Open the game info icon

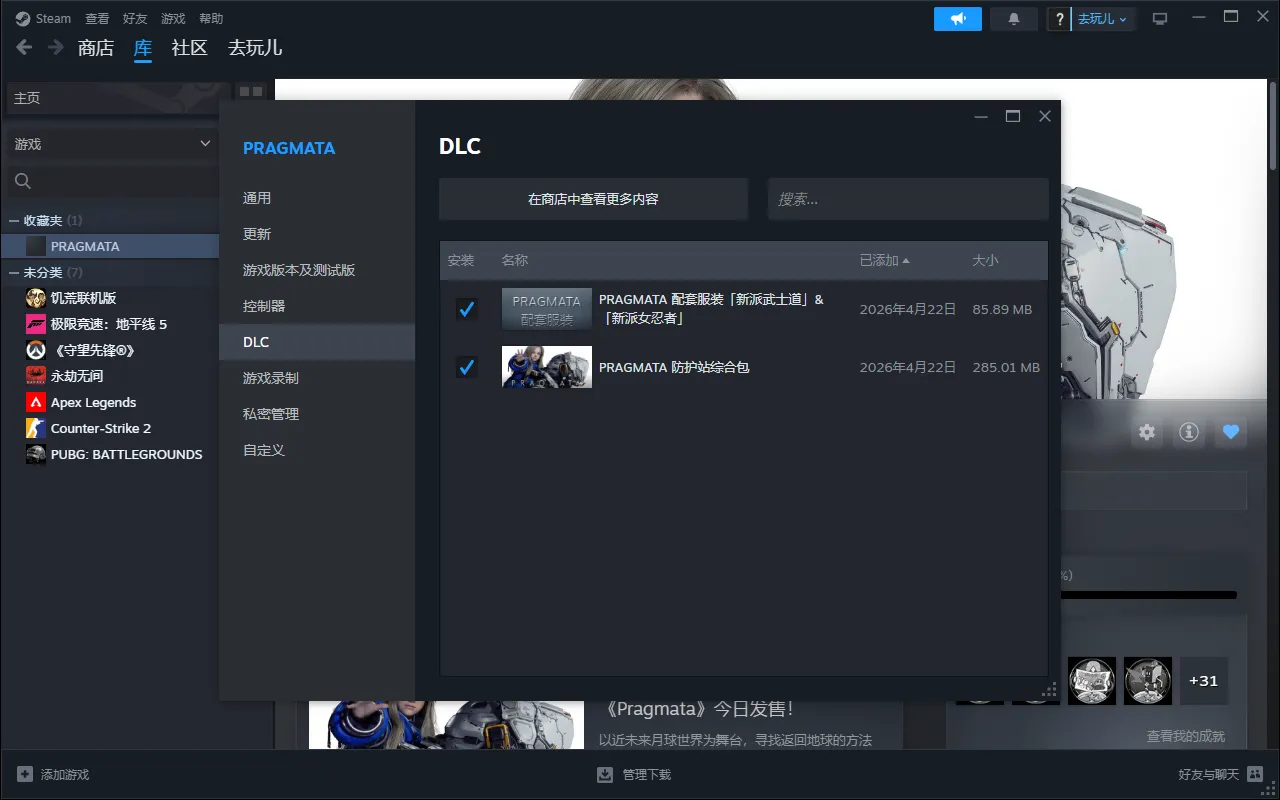(1189, 432)
